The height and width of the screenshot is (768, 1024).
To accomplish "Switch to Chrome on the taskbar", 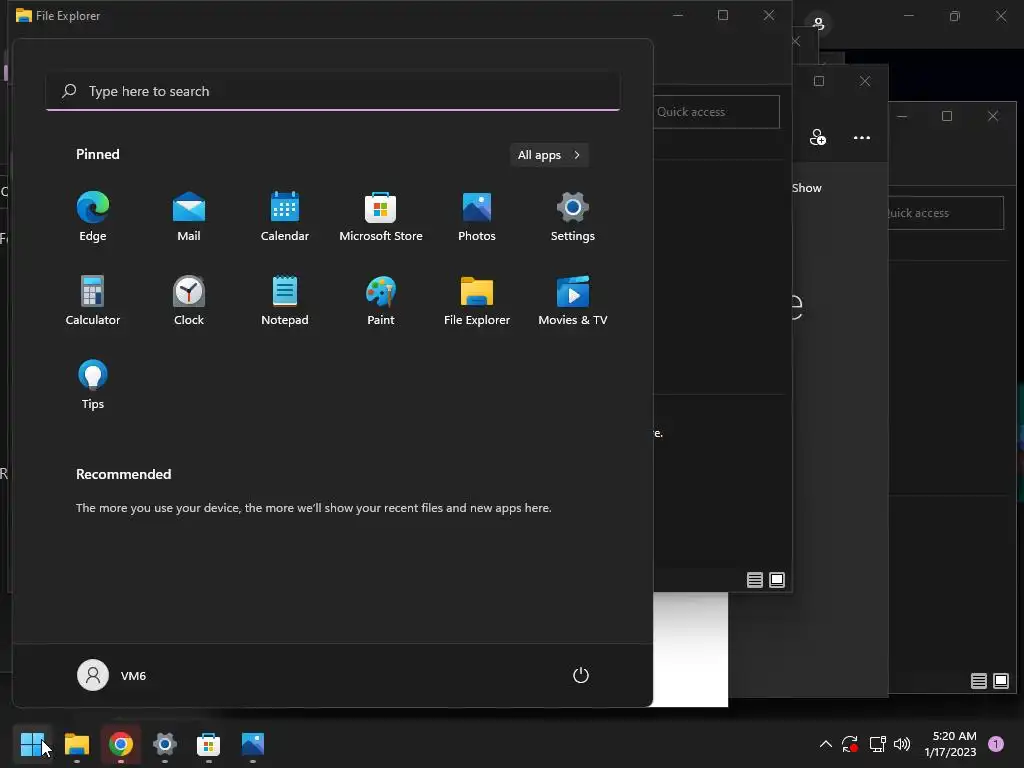I will tap(121, 744).
